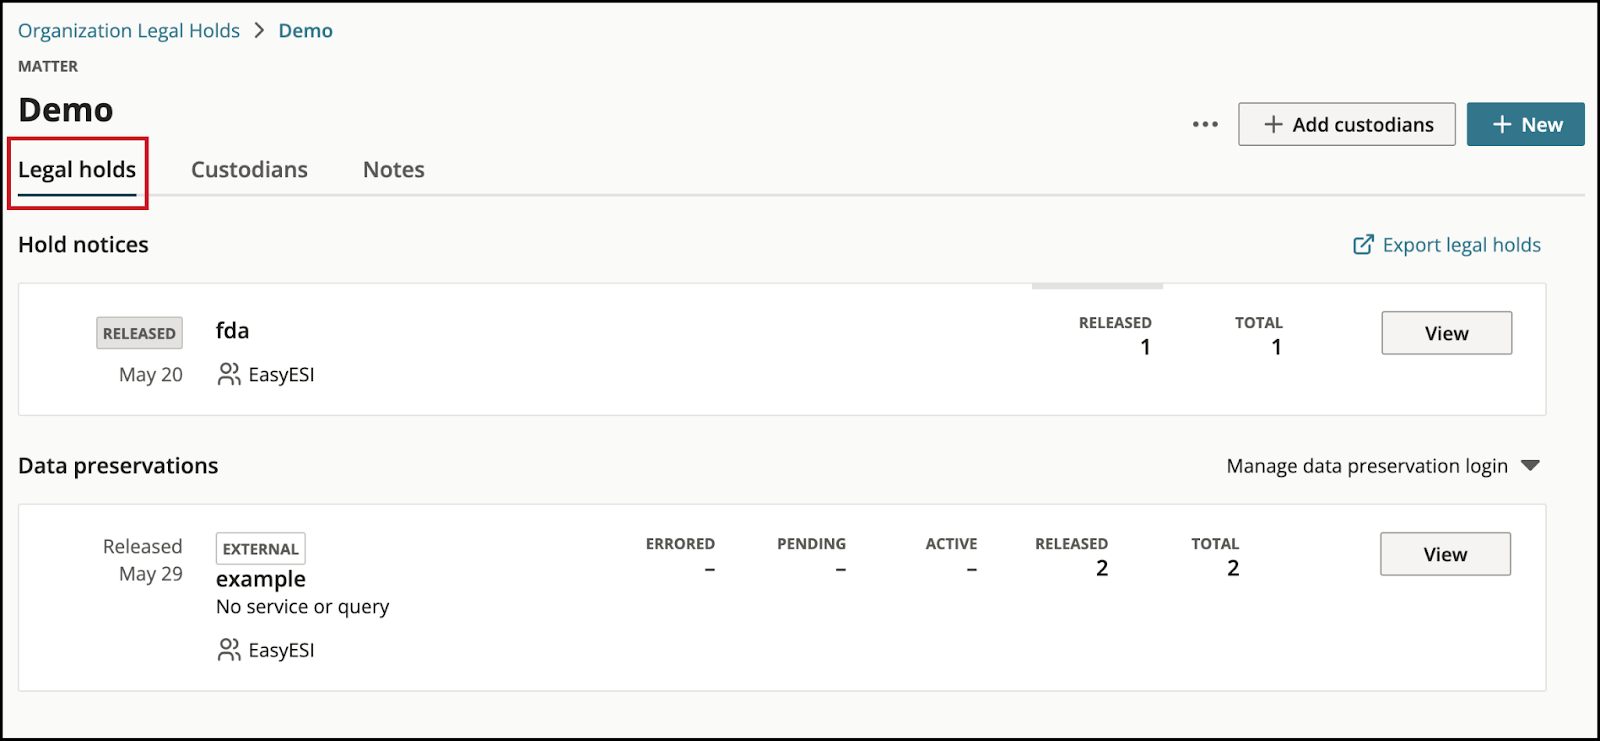Click the dropdown arrow next to preservation login

(x=1530, y=466)
